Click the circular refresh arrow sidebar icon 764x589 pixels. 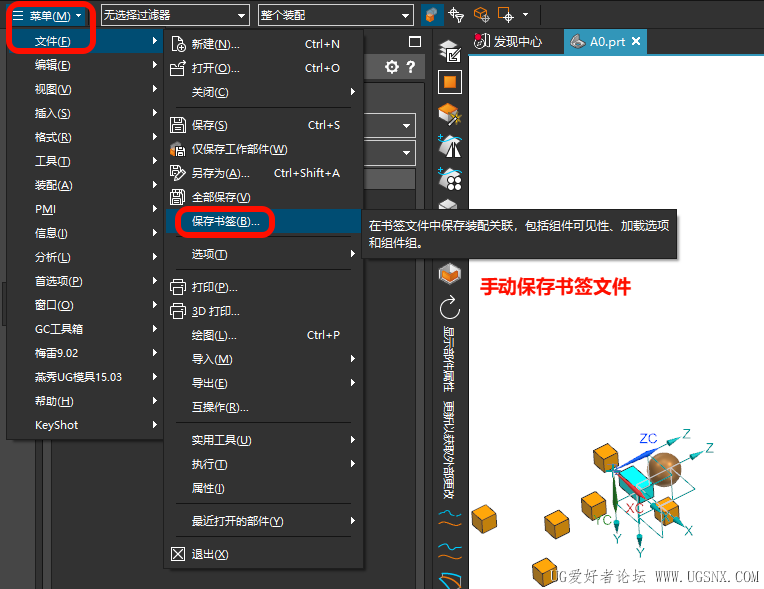coord(450,307)
